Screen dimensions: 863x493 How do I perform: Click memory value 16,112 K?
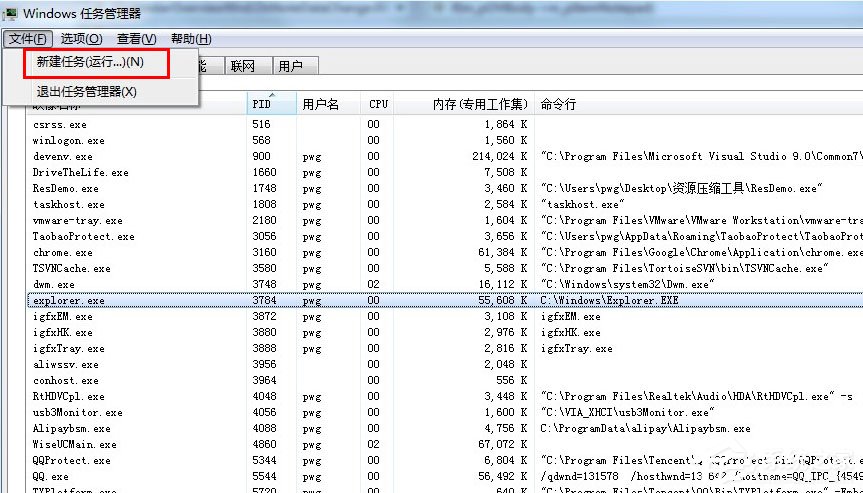coord(503,284)
